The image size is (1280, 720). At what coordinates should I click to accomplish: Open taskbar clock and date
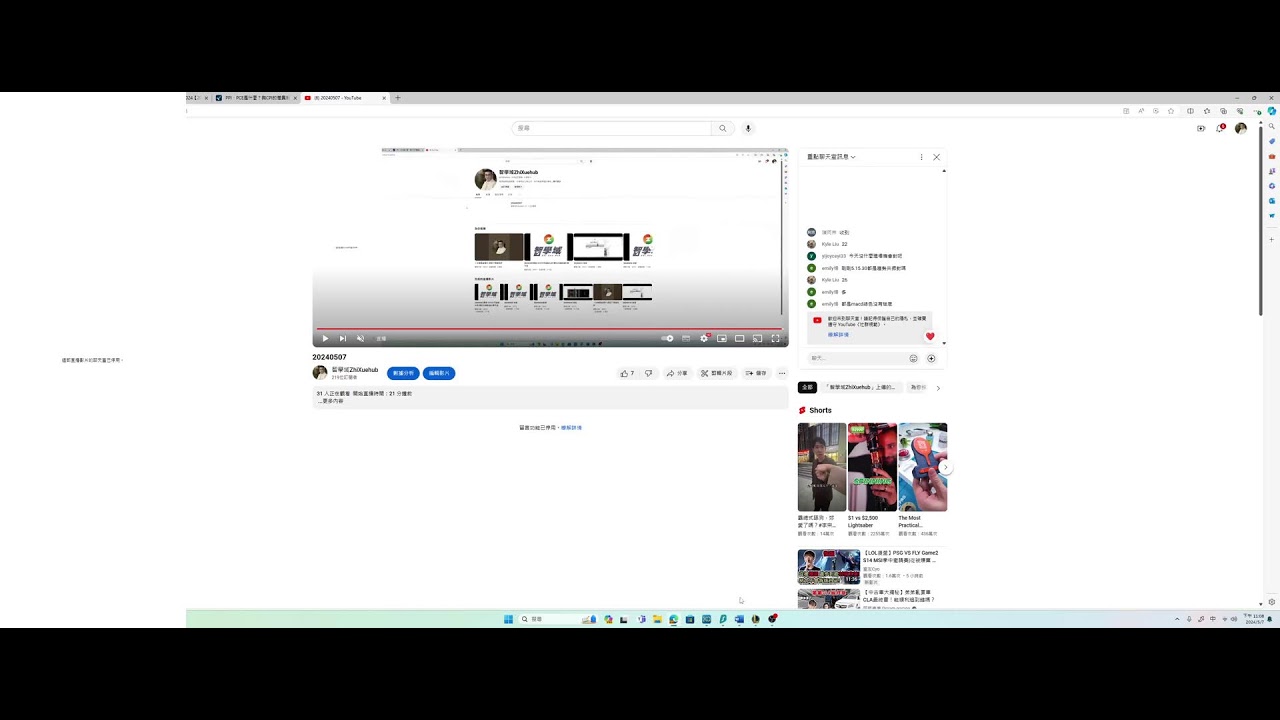tap(1253, 619)
